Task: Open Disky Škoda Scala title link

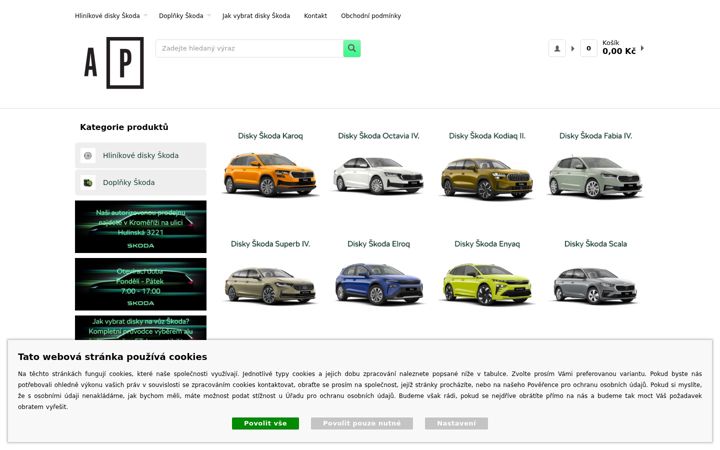Action: (596, 244)
